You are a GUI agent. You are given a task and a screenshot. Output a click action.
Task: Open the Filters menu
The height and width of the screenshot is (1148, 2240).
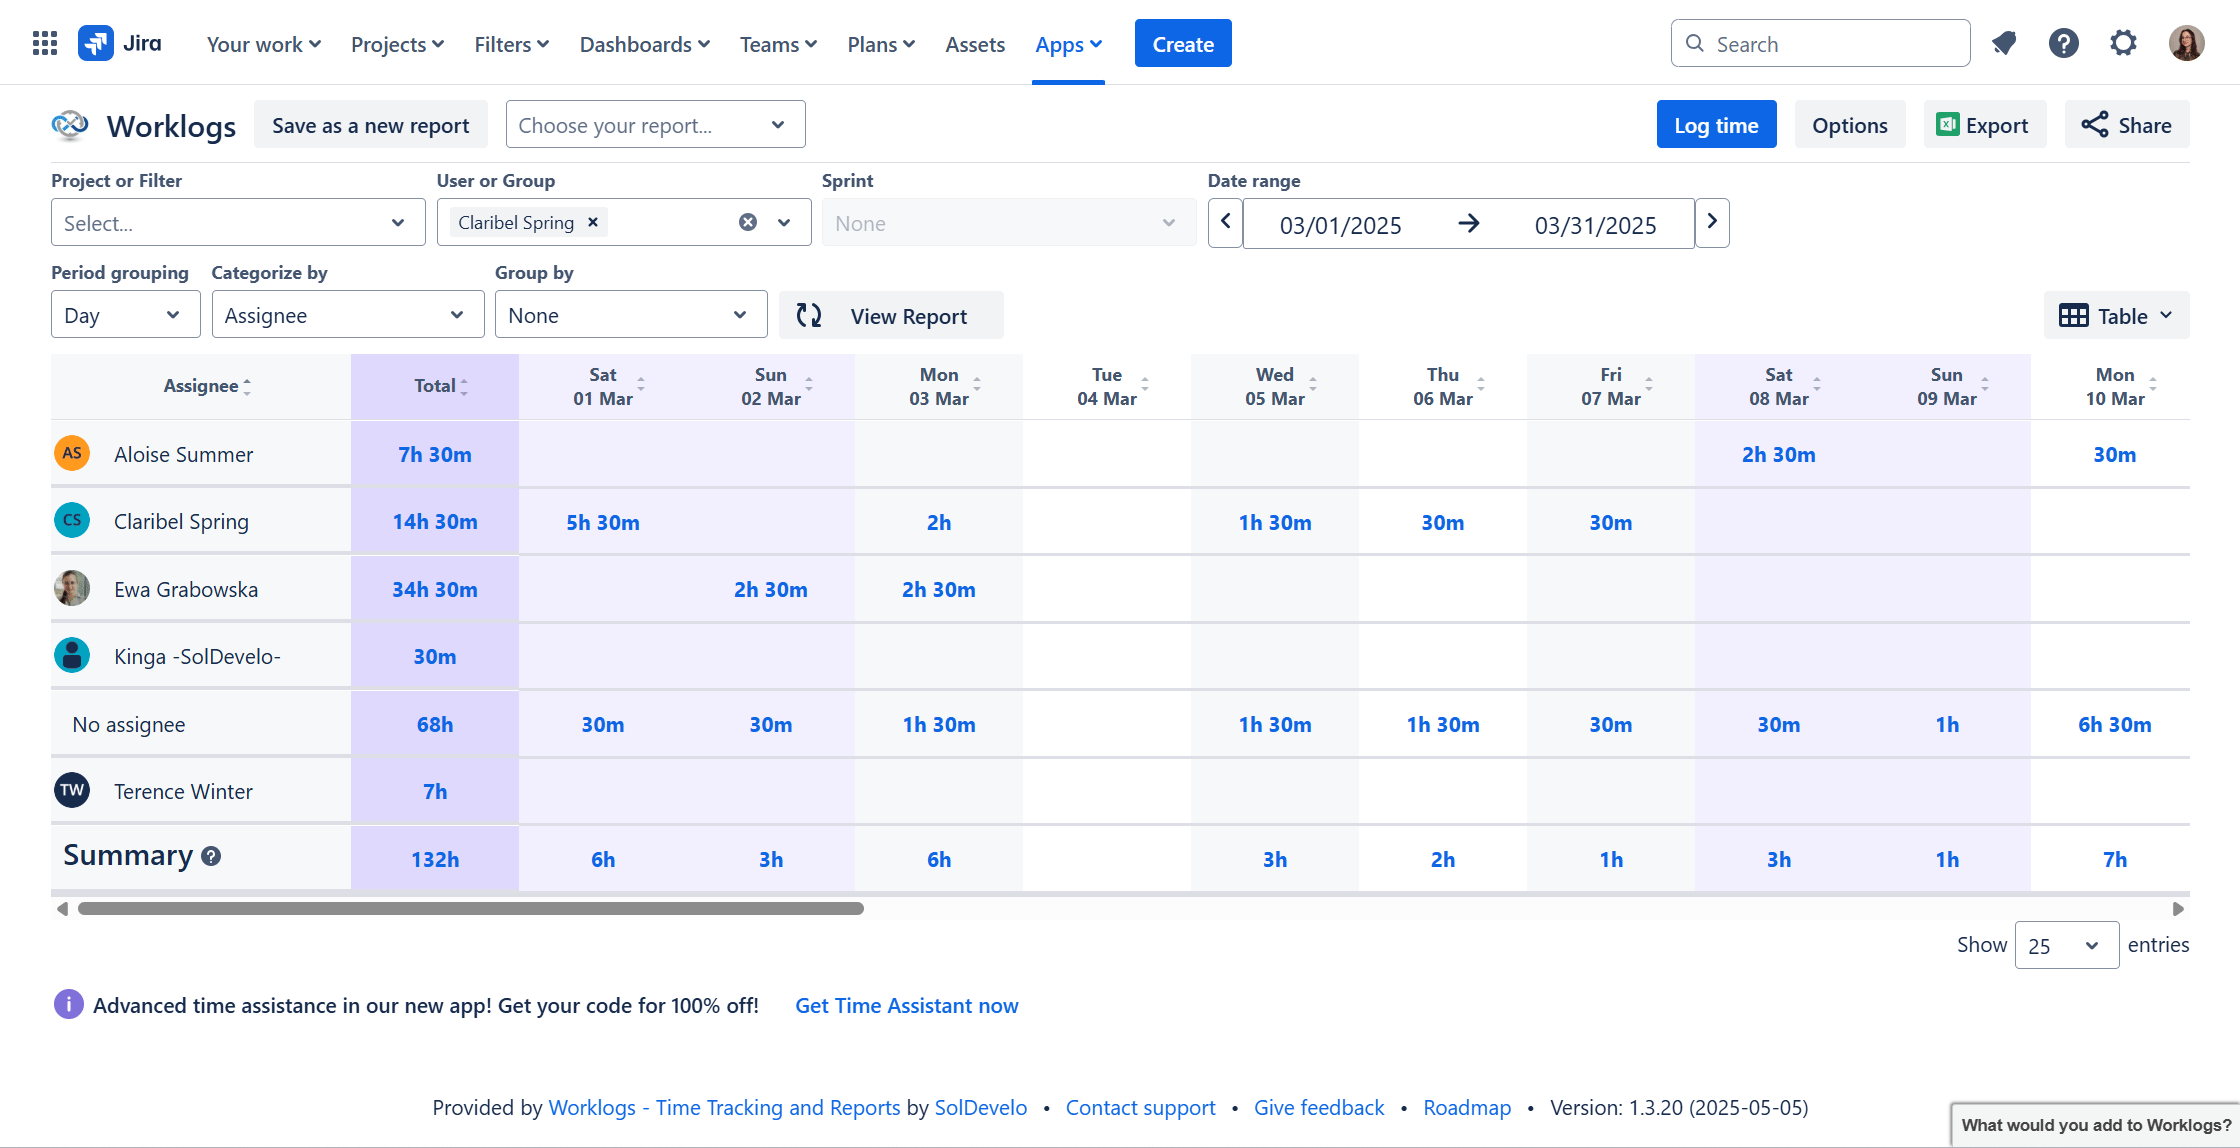[x=511, y=44]
